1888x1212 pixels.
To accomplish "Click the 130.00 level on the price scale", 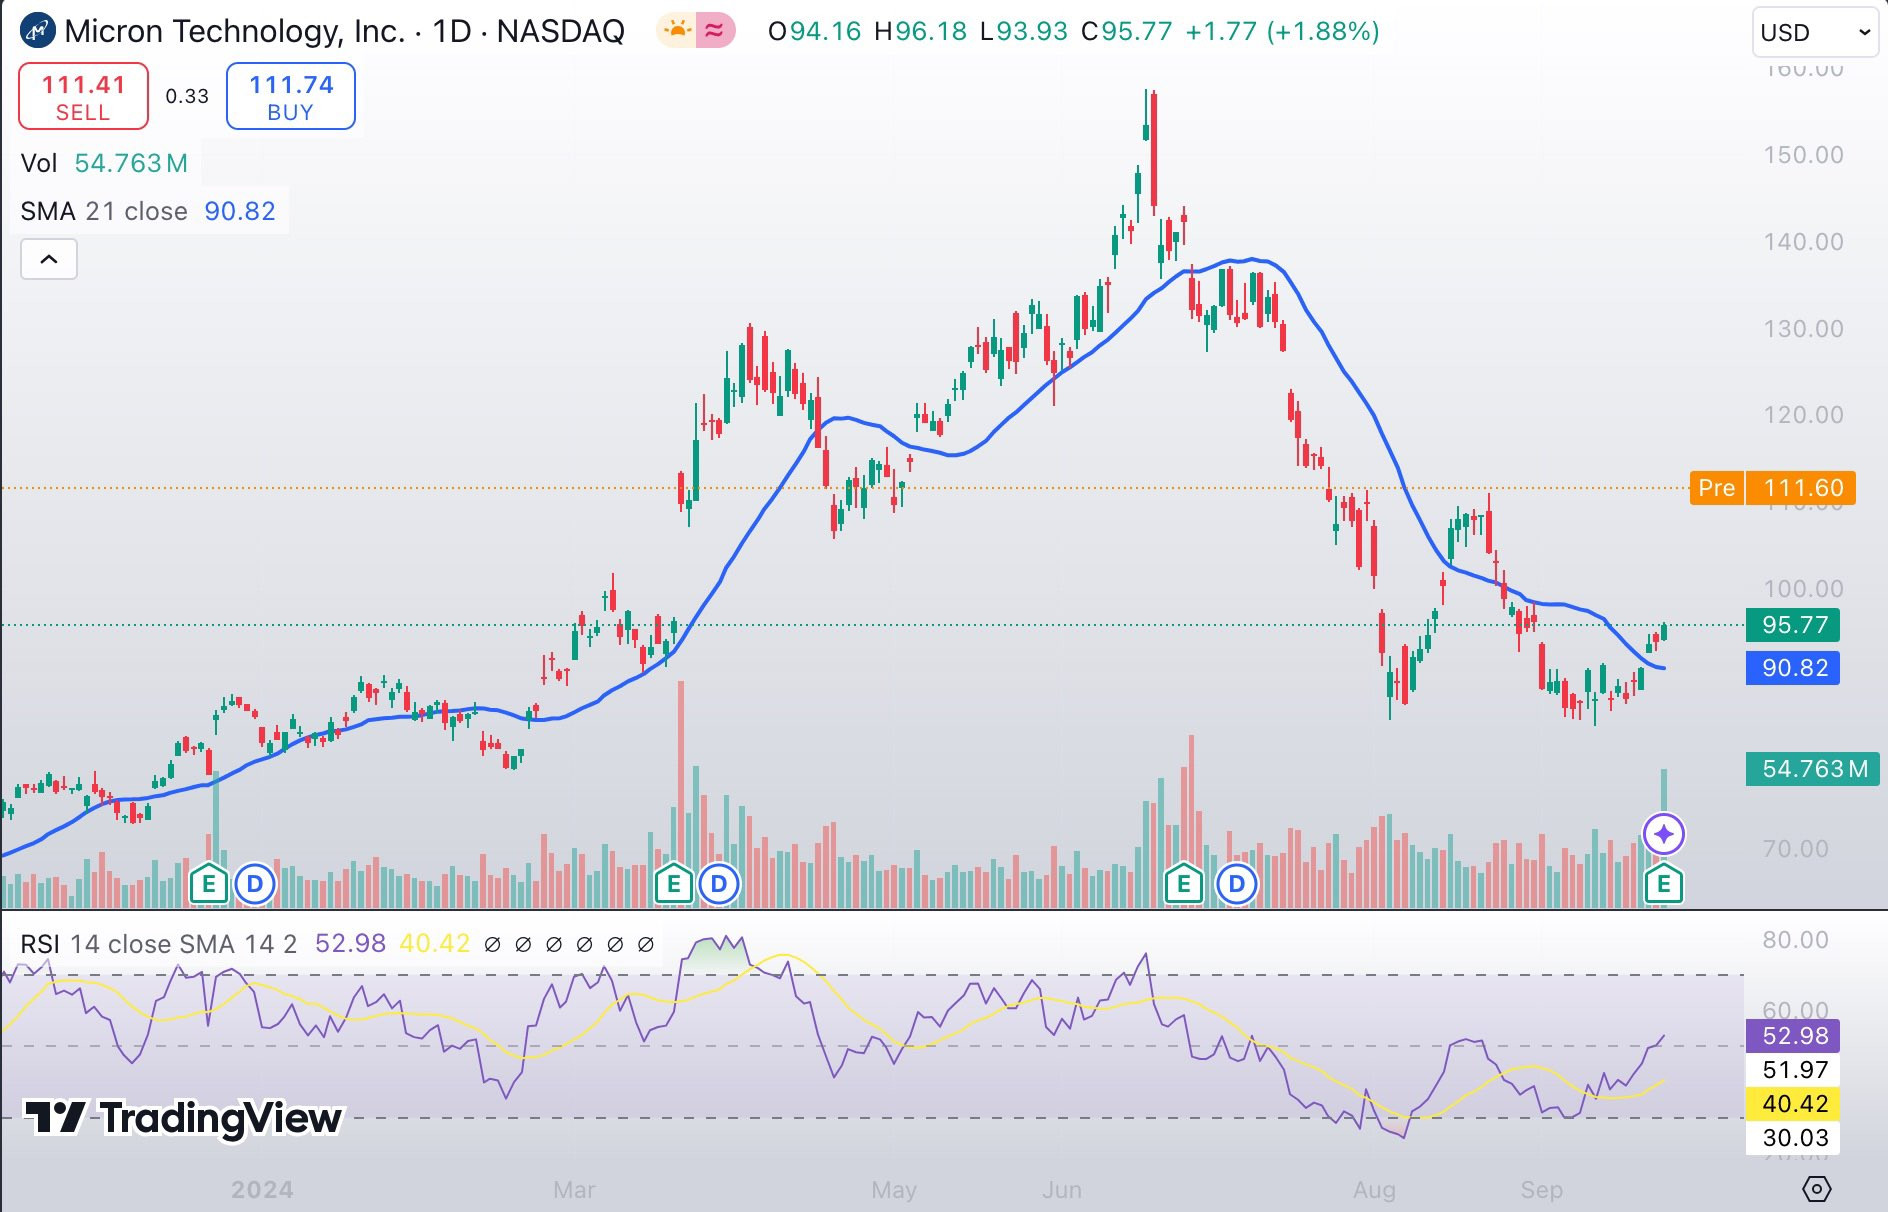I will pos(1803,329).
